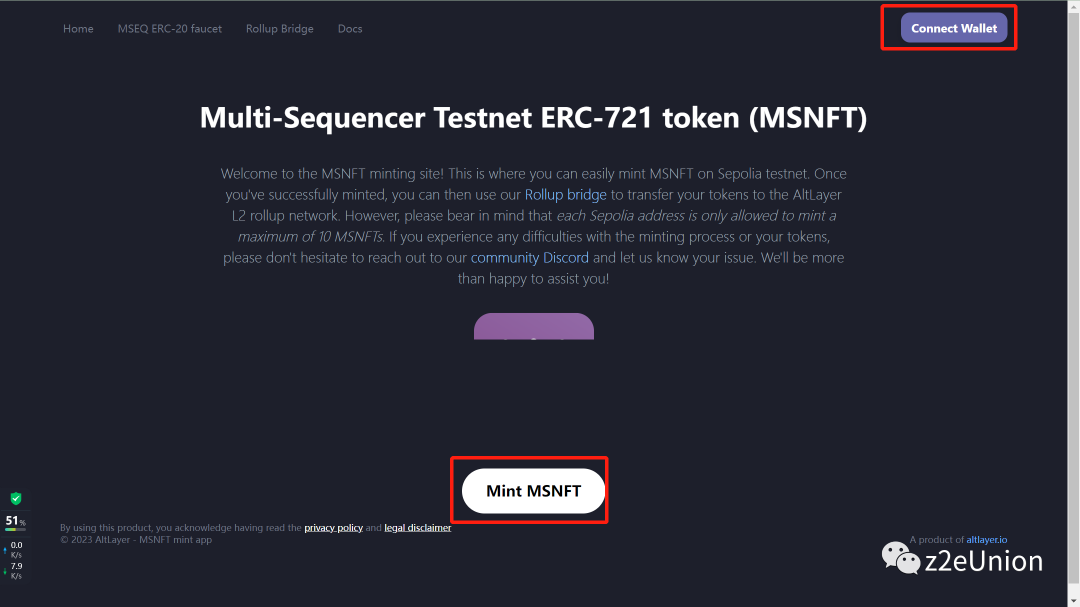
Task: Open the community Discord link
Action: pyautogui.click(x=530, y=258)
